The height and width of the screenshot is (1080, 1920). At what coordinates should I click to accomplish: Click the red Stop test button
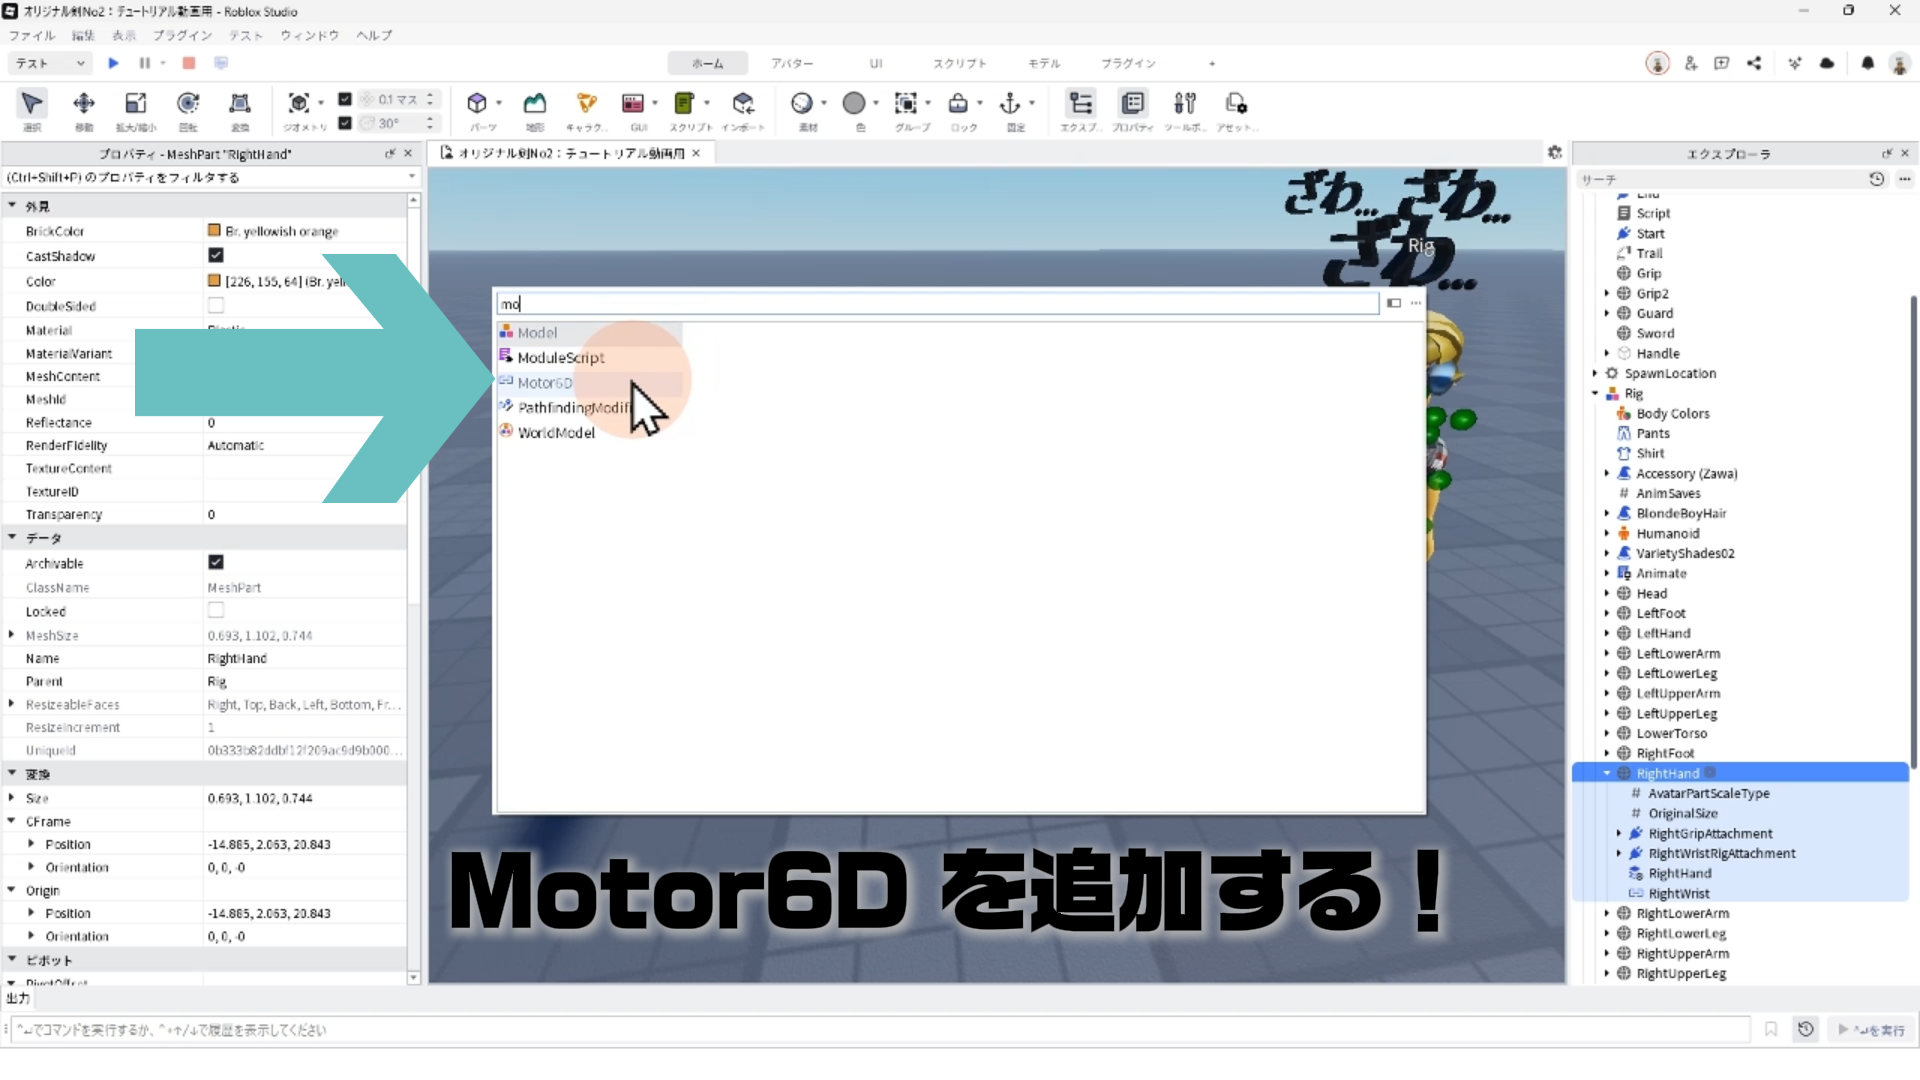click(x=189, y=63)
